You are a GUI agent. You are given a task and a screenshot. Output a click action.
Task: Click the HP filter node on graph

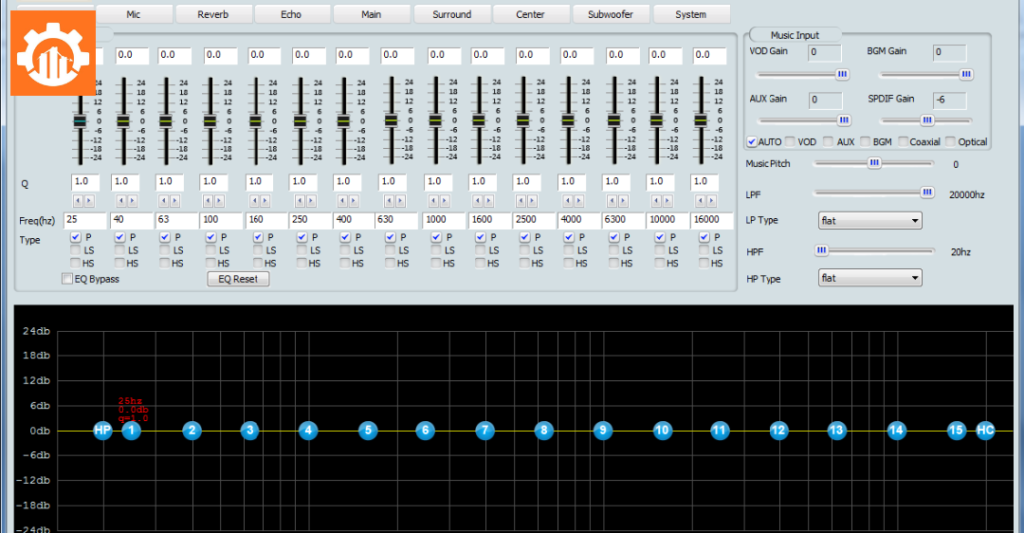(102, 430)
